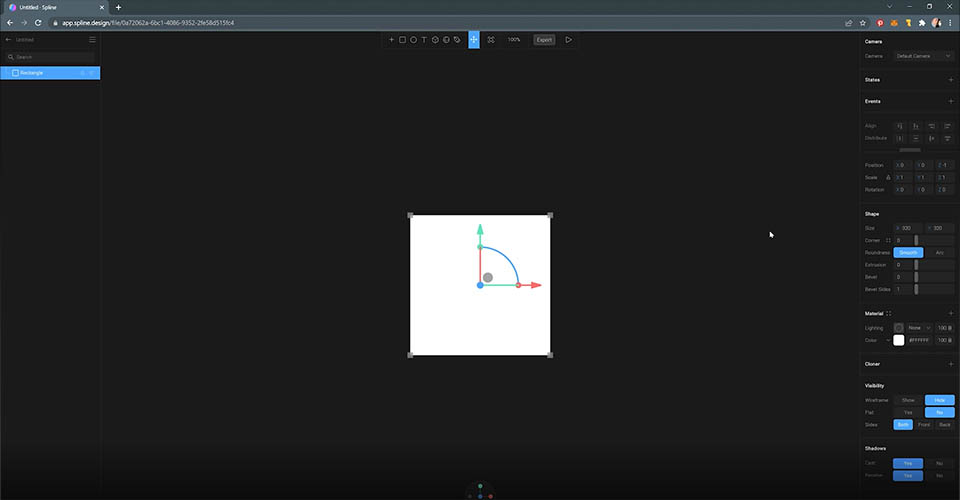
Task: Set Shadows Cast to Yes
Action: [x=908, y=463]
